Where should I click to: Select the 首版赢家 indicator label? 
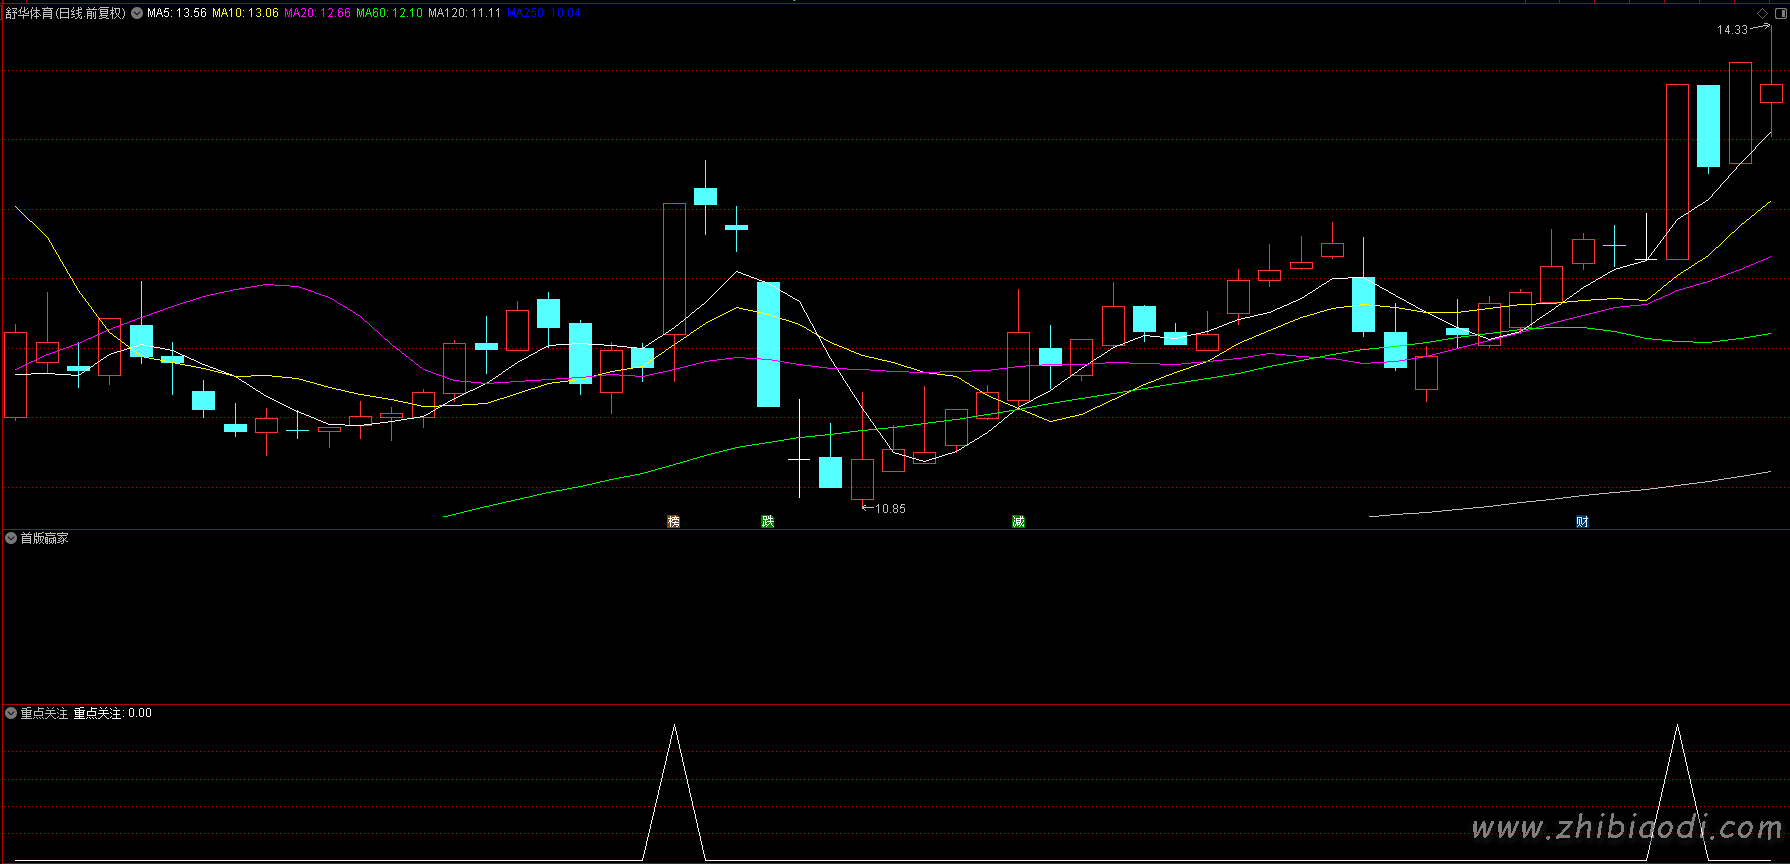coord(45,538)
